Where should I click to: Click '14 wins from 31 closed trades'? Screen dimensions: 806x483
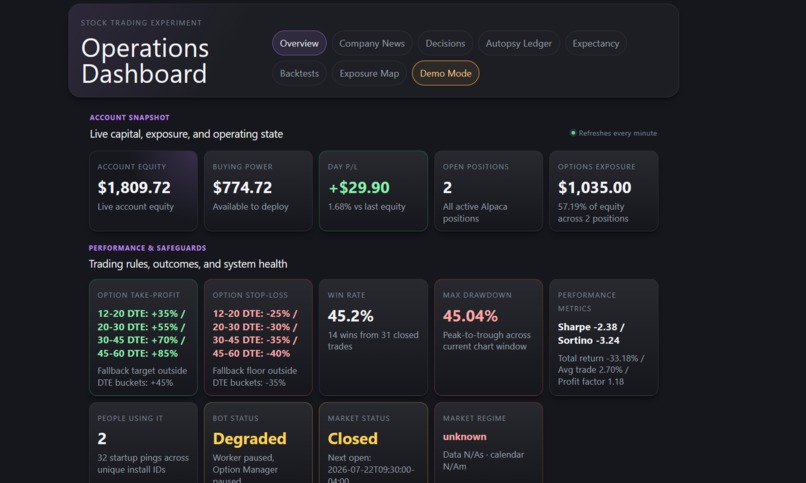tap(373, 341)
